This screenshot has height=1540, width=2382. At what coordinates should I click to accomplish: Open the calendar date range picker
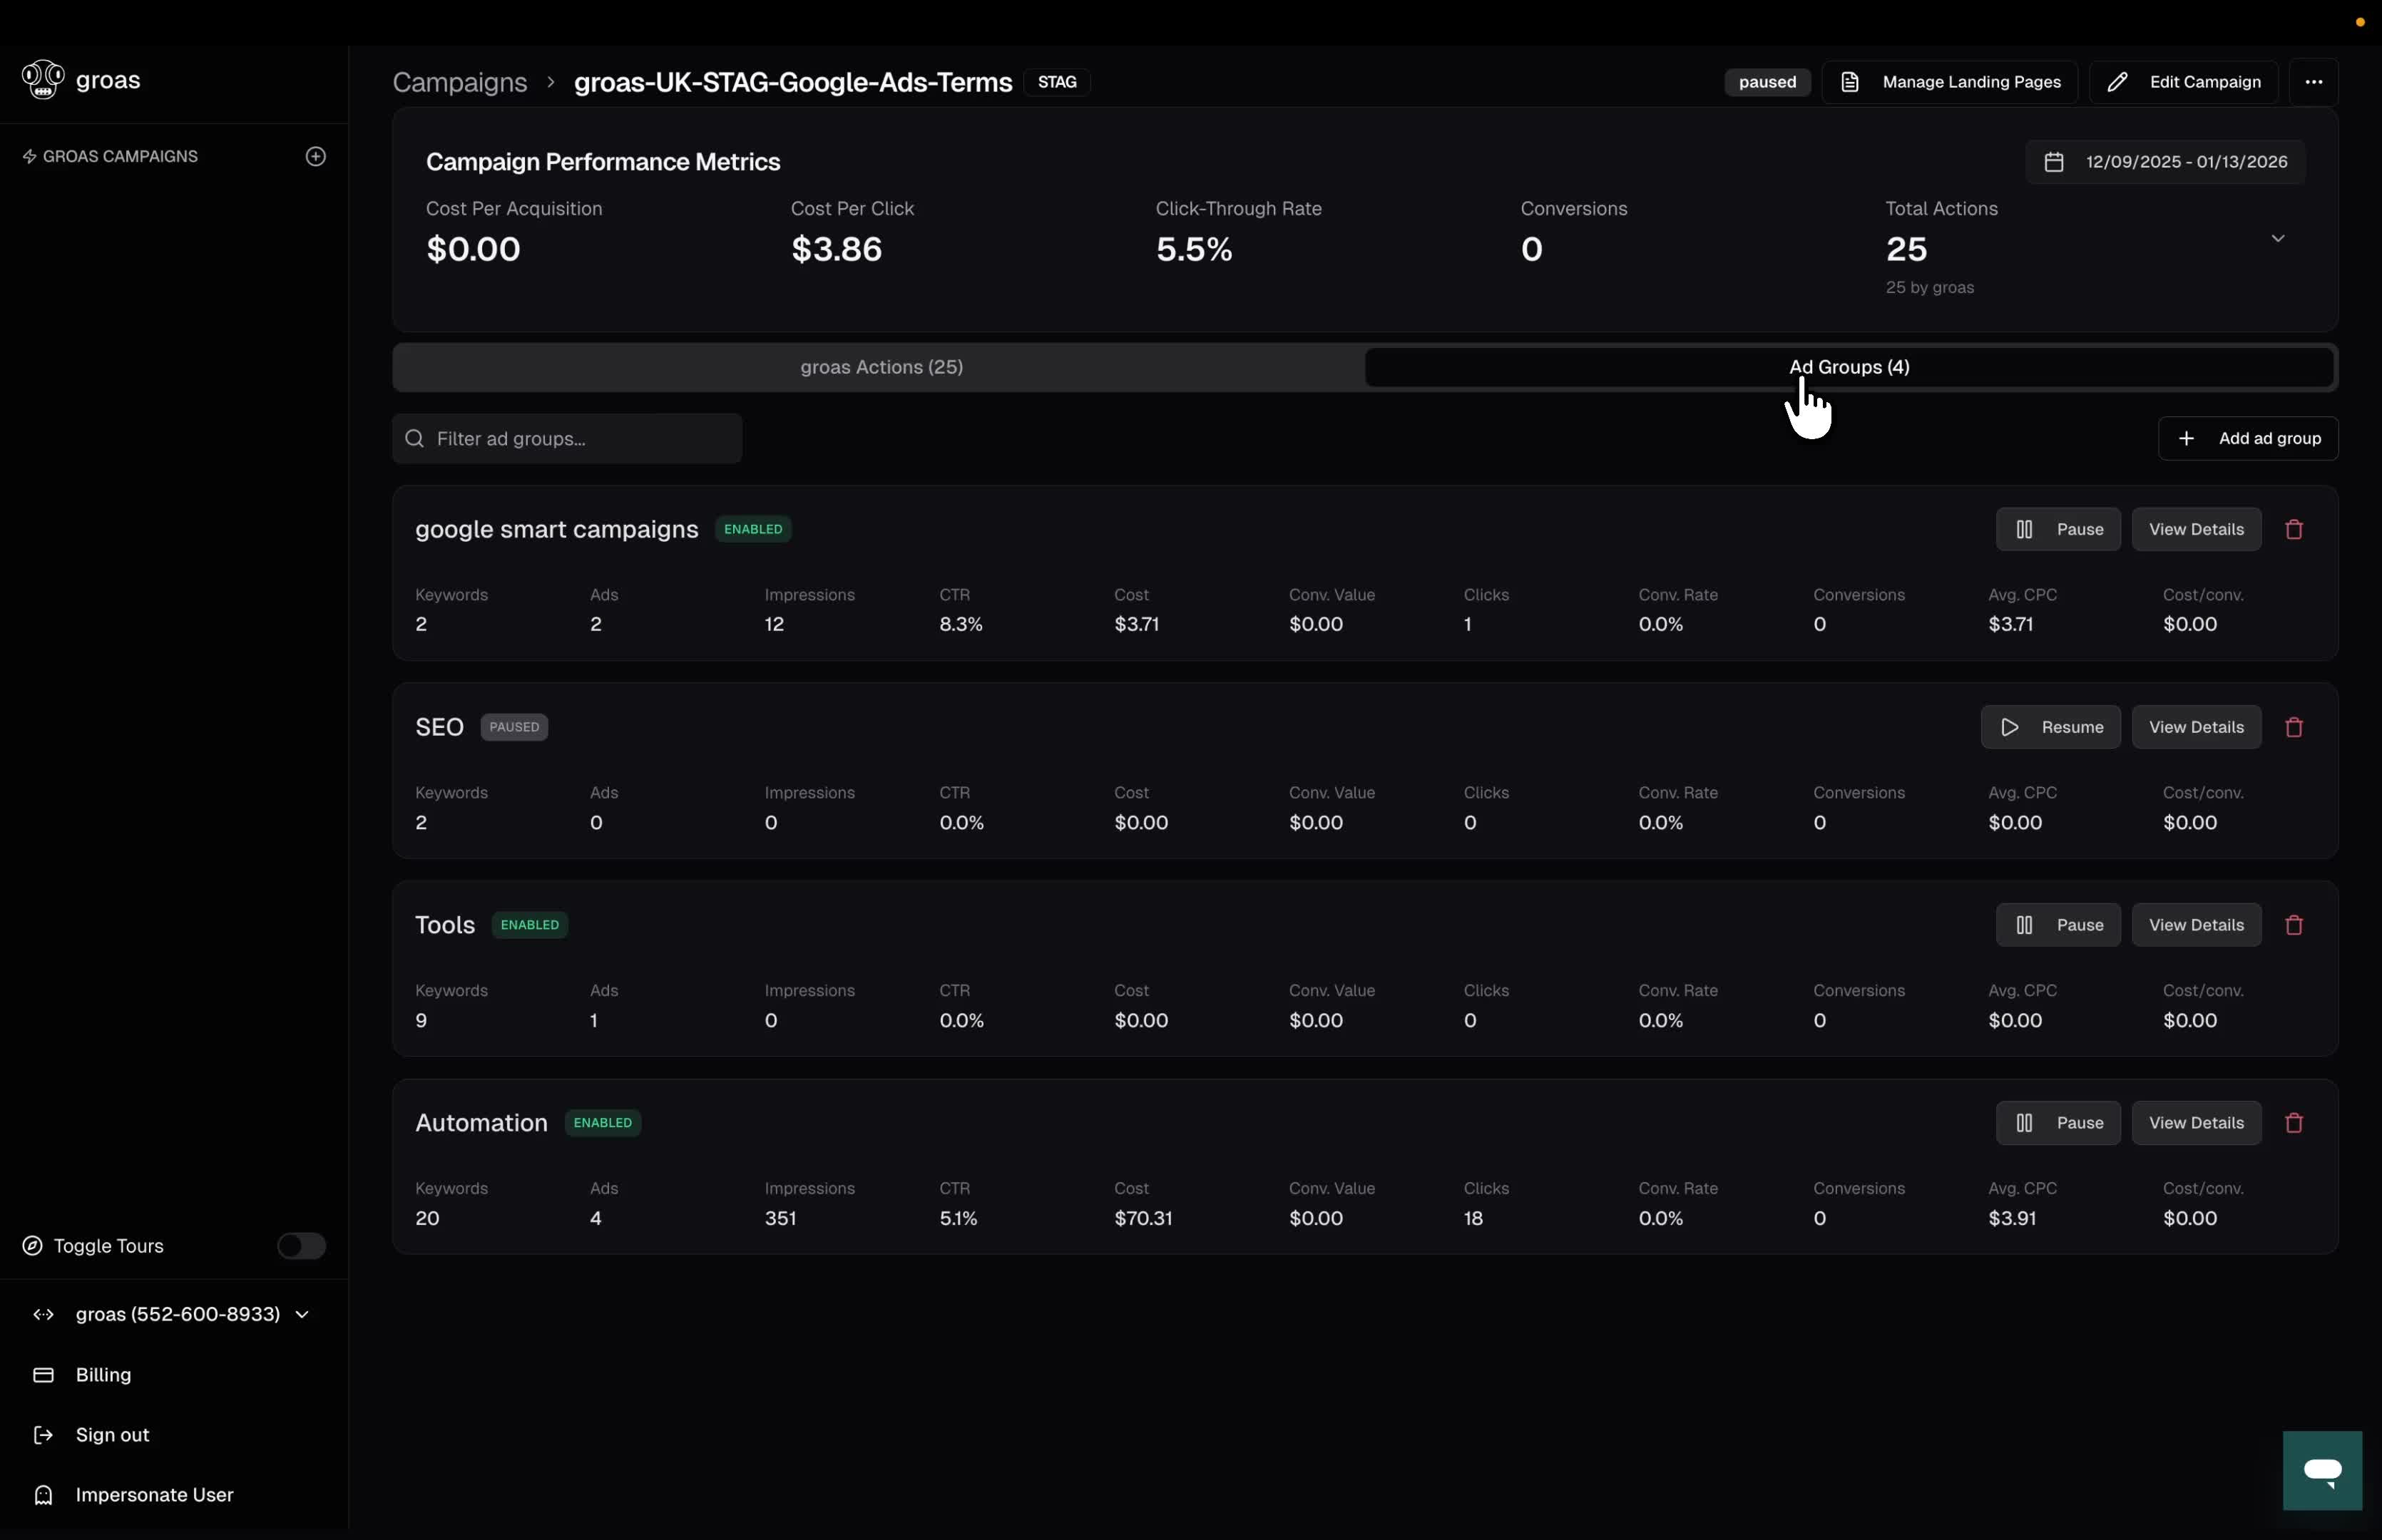click(x=2166, y=162)
